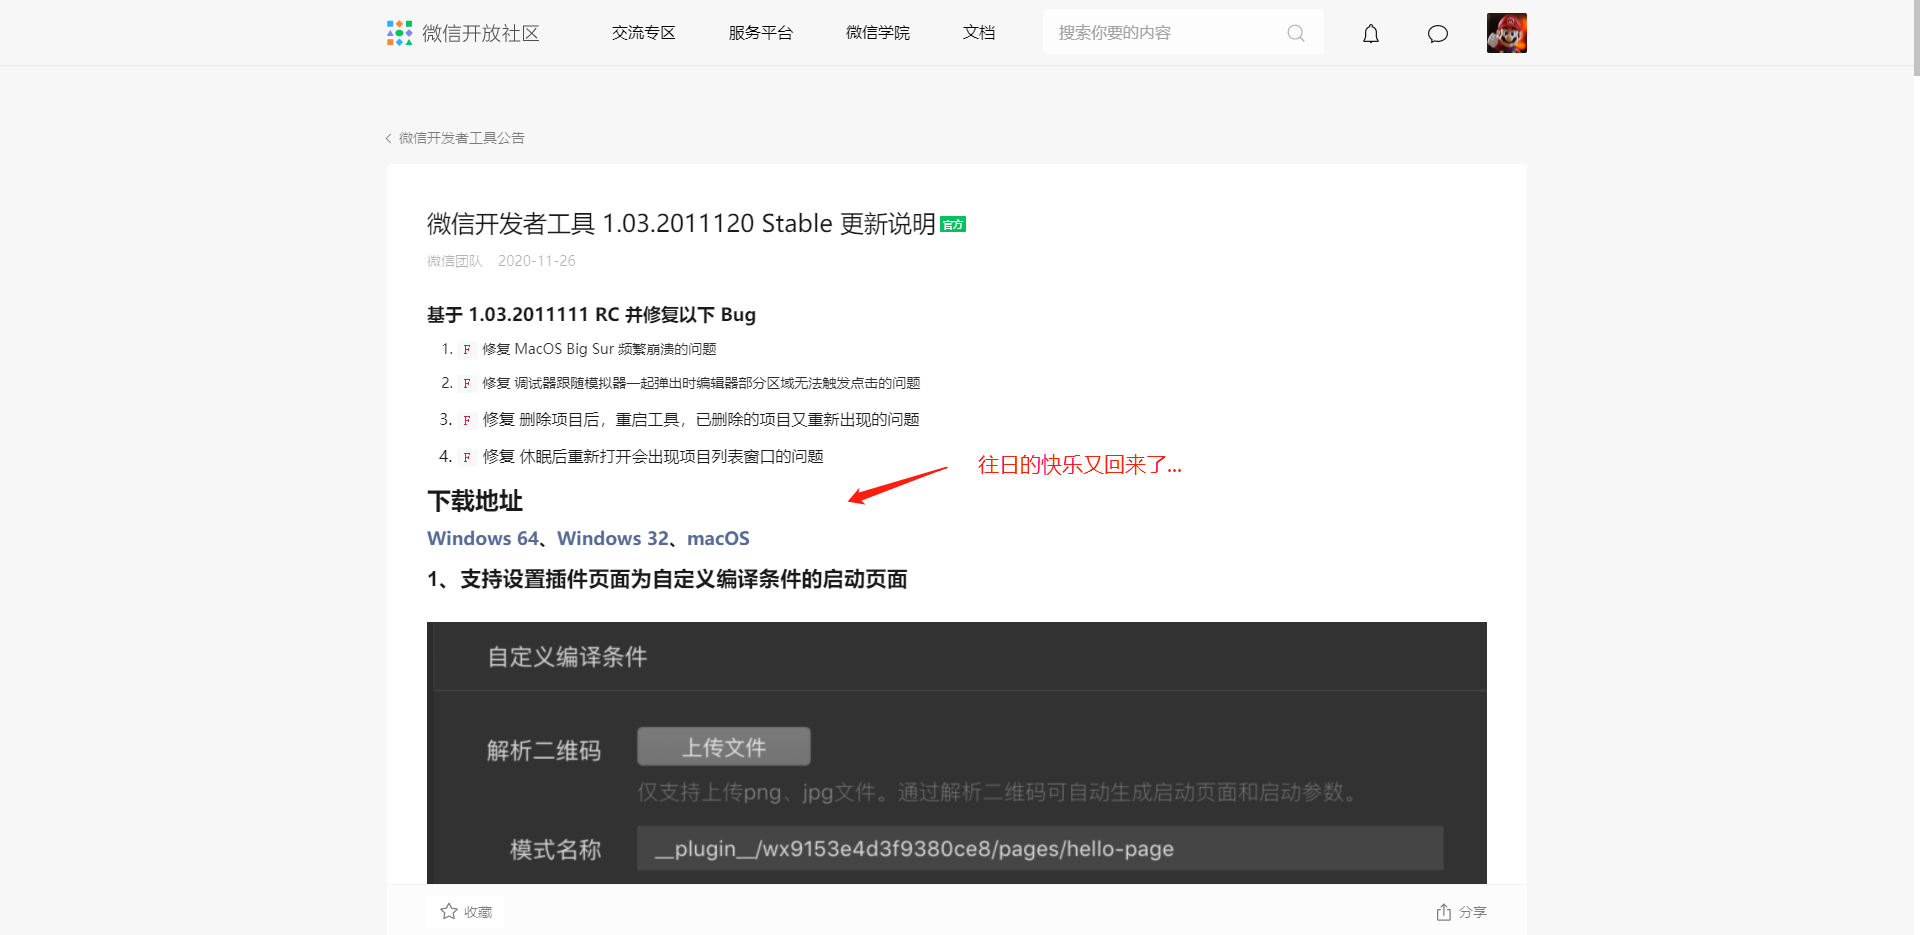Open the notifications bell
The height and width of the screenshot is (935, 1920).
tap(1371, 34)
